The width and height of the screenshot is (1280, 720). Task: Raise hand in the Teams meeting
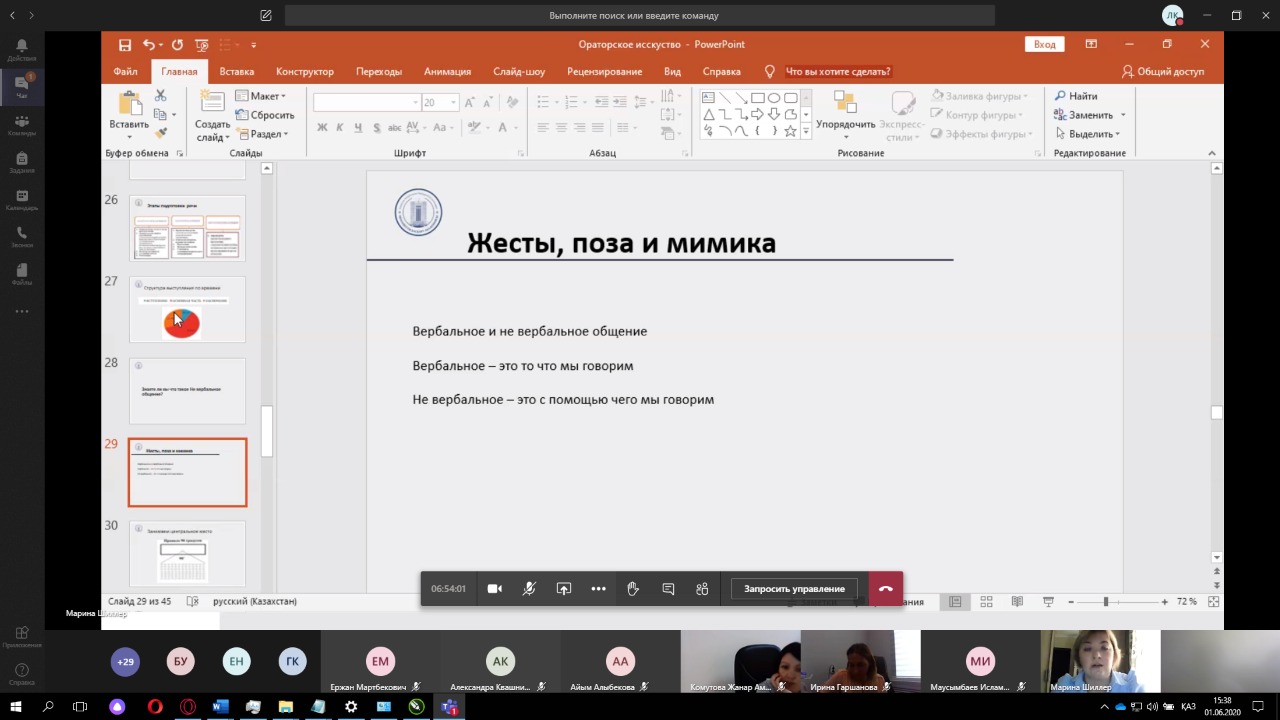coord(633,589)
